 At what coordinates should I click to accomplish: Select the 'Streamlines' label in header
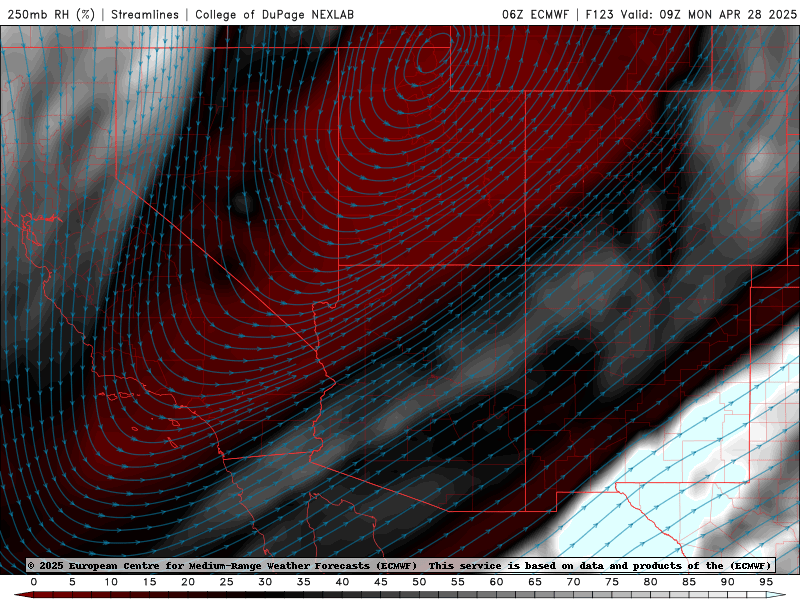tap(145, 14)
